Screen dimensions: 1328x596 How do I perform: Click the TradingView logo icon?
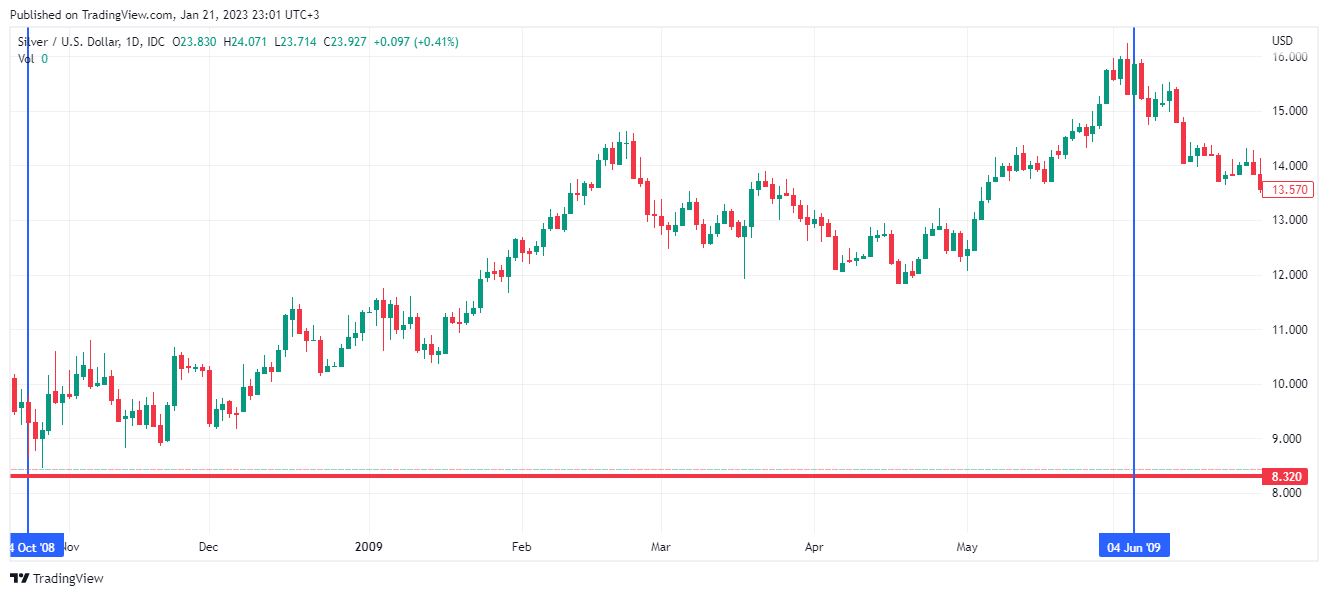(19, 578)
